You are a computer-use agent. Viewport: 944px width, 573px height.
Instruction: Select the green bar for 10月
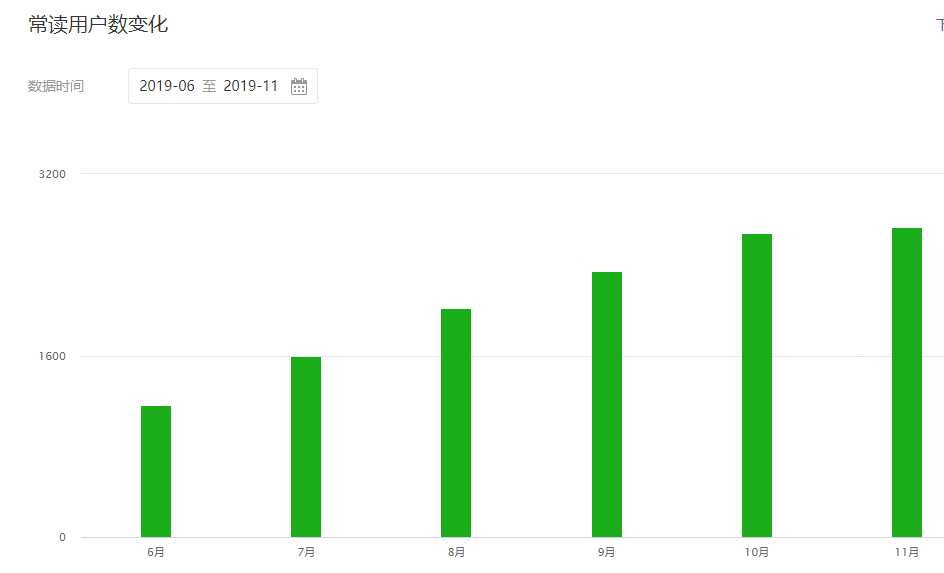(757, 385)
